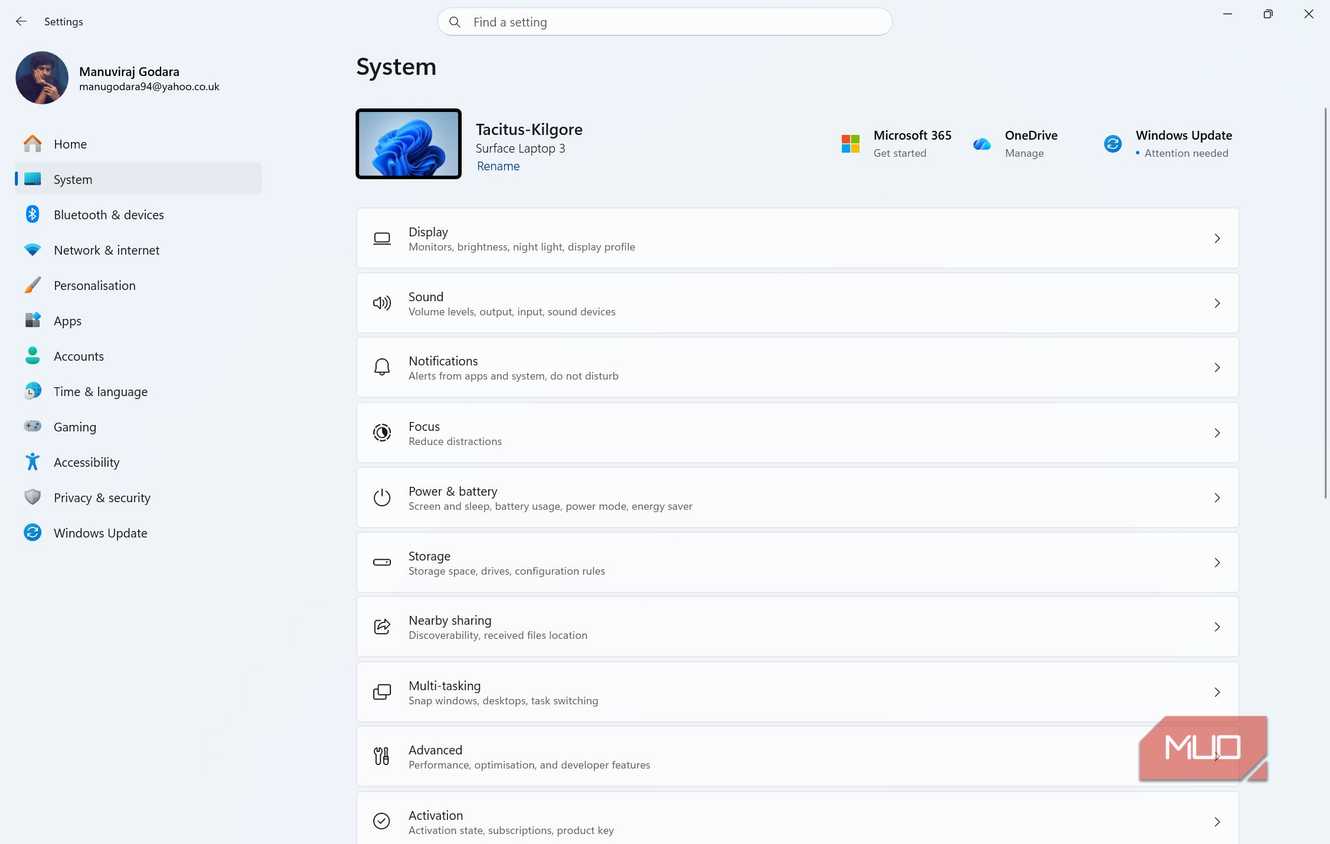Click the Privacy & security shield icon
1330x844 pixels.
(x=33, y=497)
